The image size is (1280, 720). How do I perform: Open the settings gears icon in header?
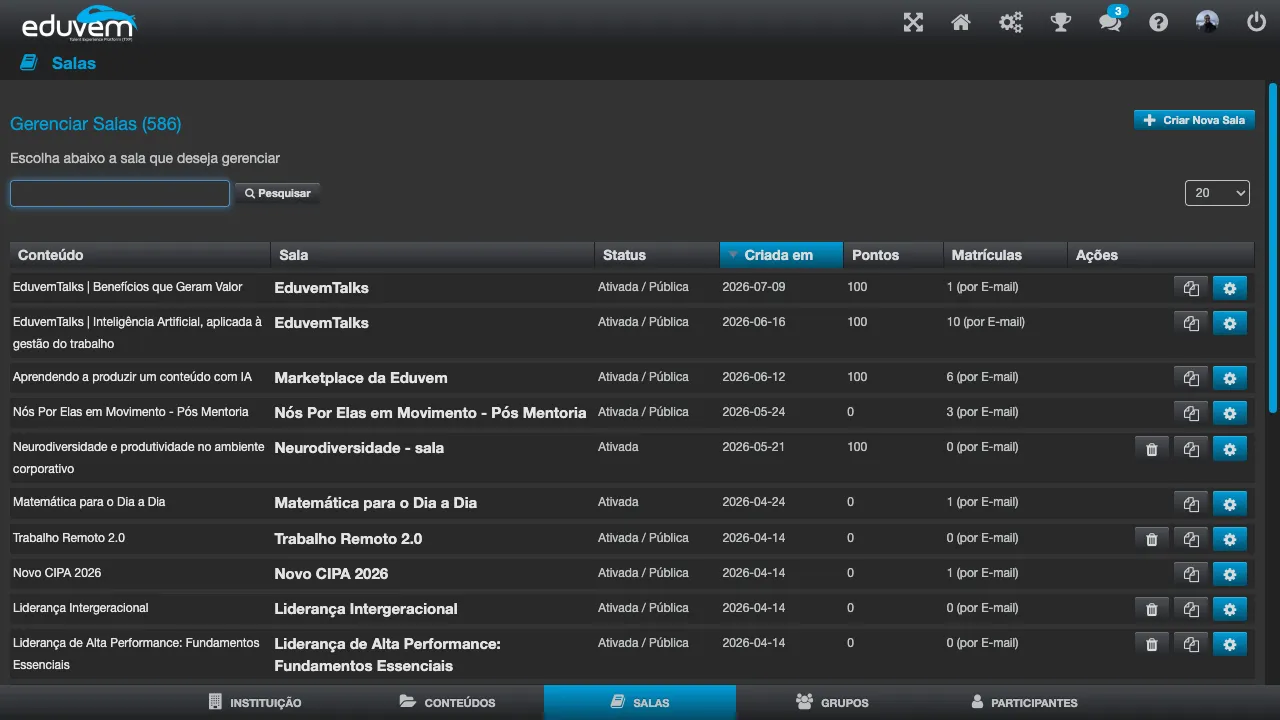[1011, 22]
